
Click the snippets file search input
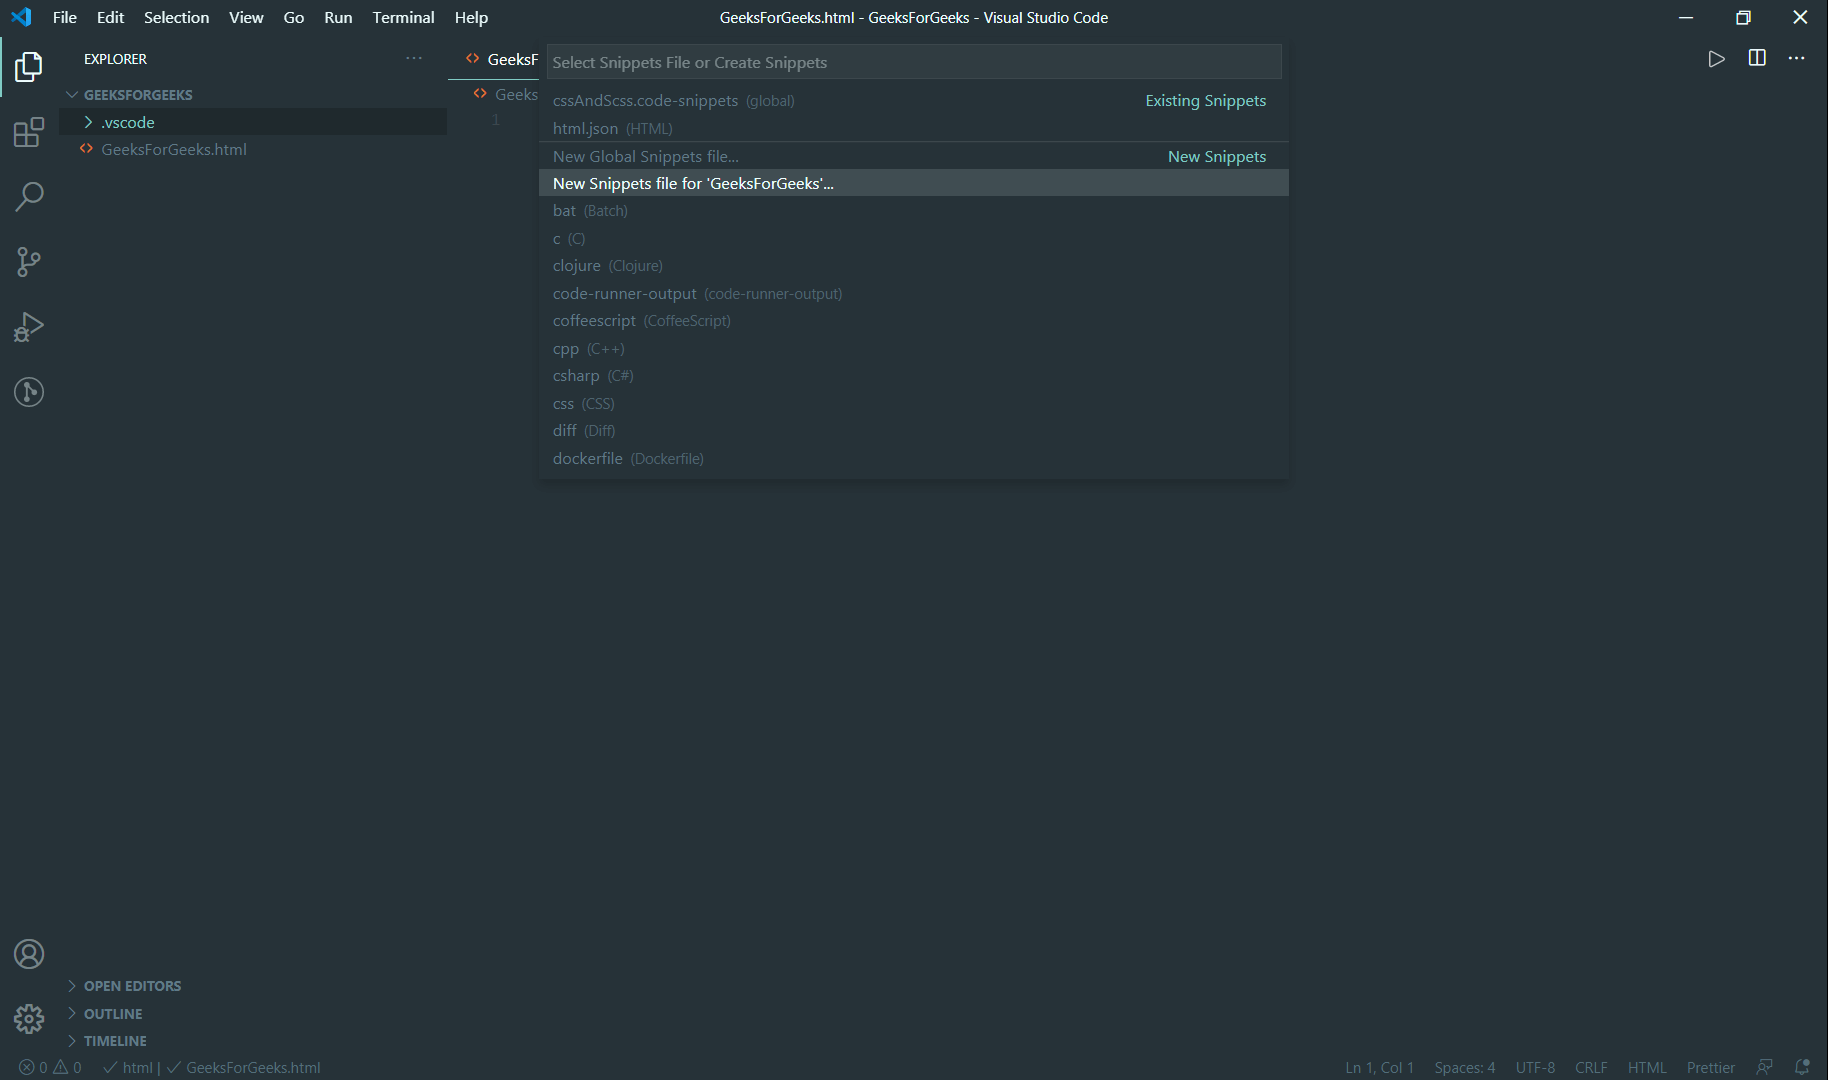pyautogui.click(x=914, y=62)
